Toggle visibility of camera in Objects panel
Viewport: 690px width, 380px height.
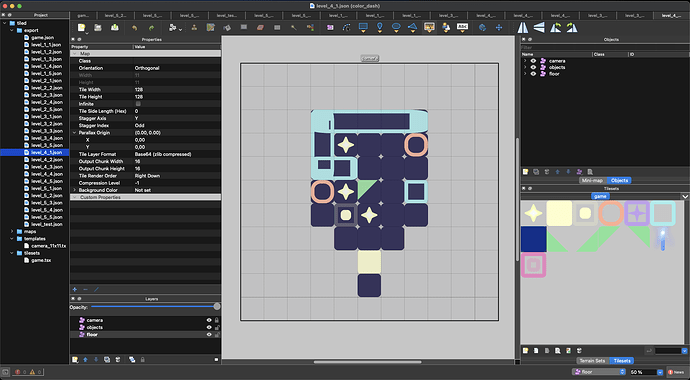click(533, 61)
